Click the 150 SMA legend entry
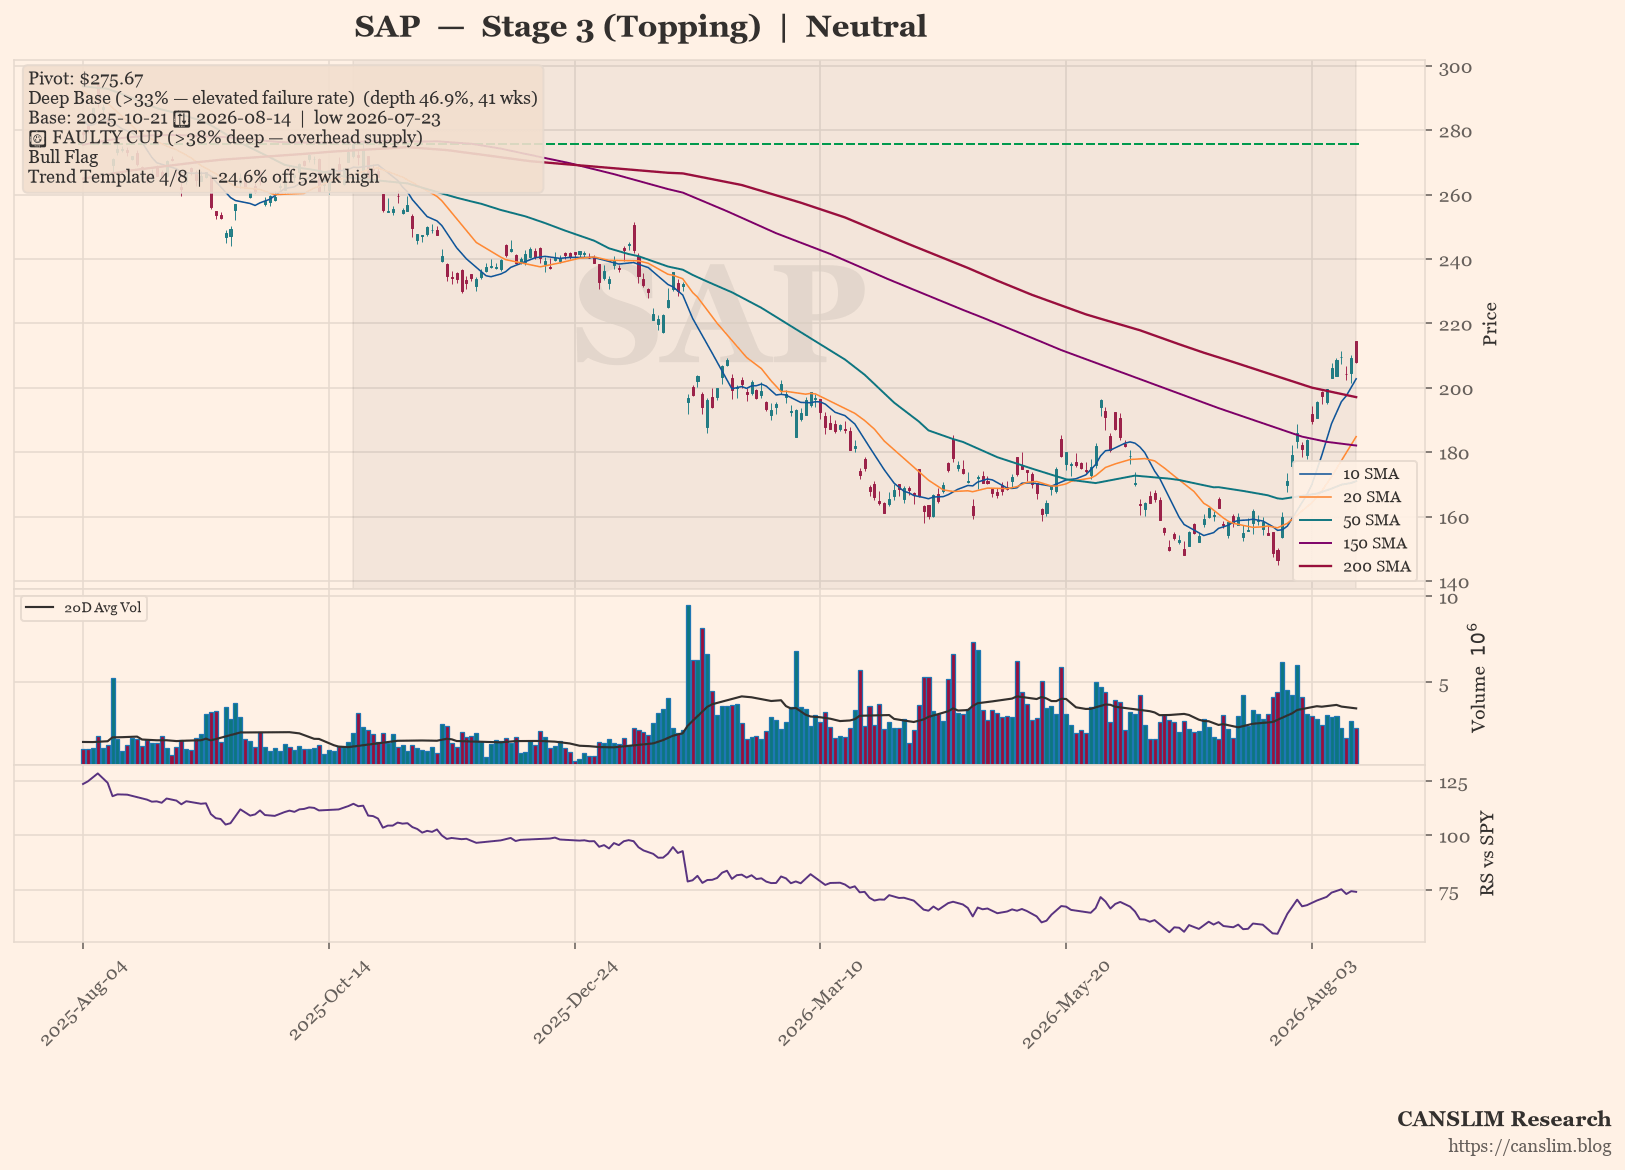Screen dimensions: 1625x1170 point(1355,543)
